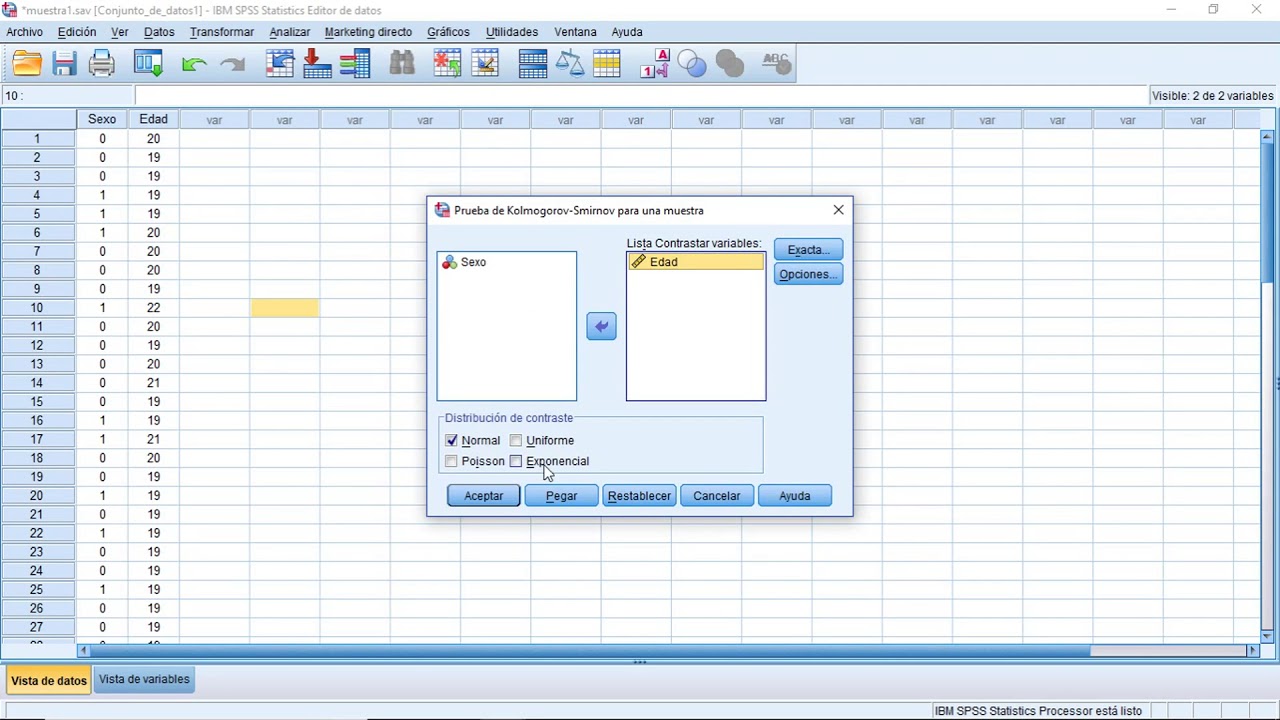Click the Cancelar button in dialog
The image size is (1280, 720).
click(717, 496)
